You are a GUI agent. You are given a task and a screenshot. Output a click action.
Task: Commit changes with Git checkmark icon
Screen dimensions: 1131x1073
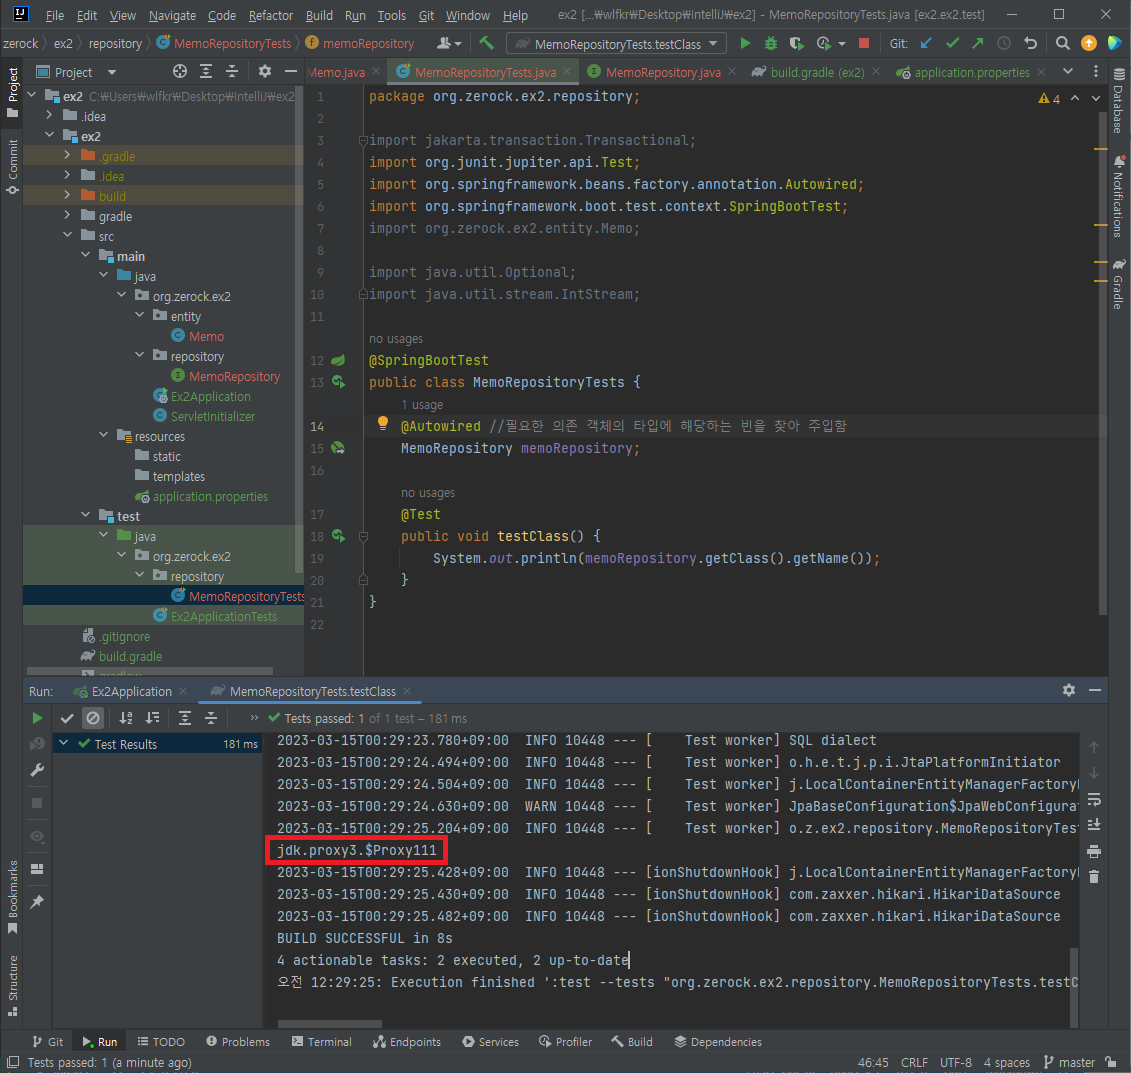pyautogui.click(x=952, y=43)
